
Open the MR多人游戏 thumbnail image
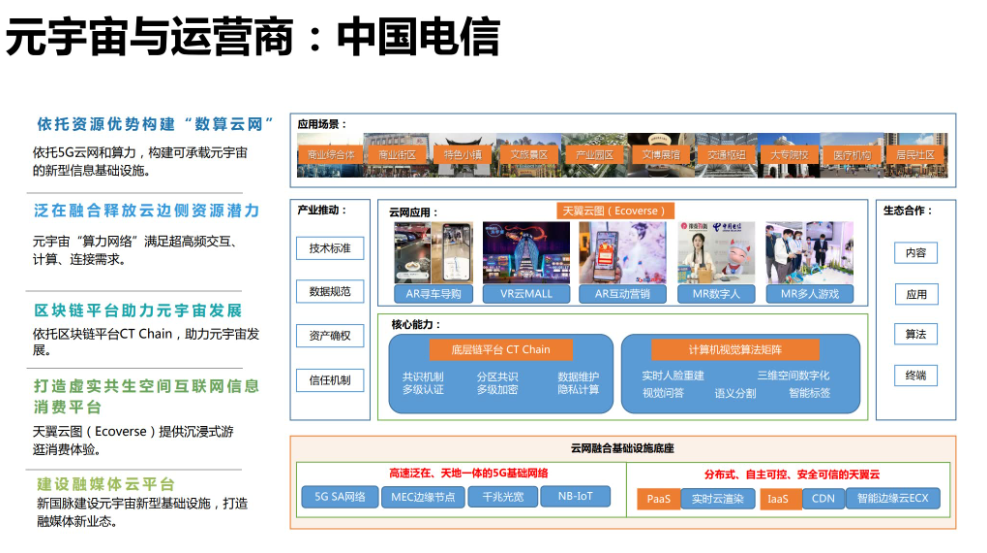809,252
